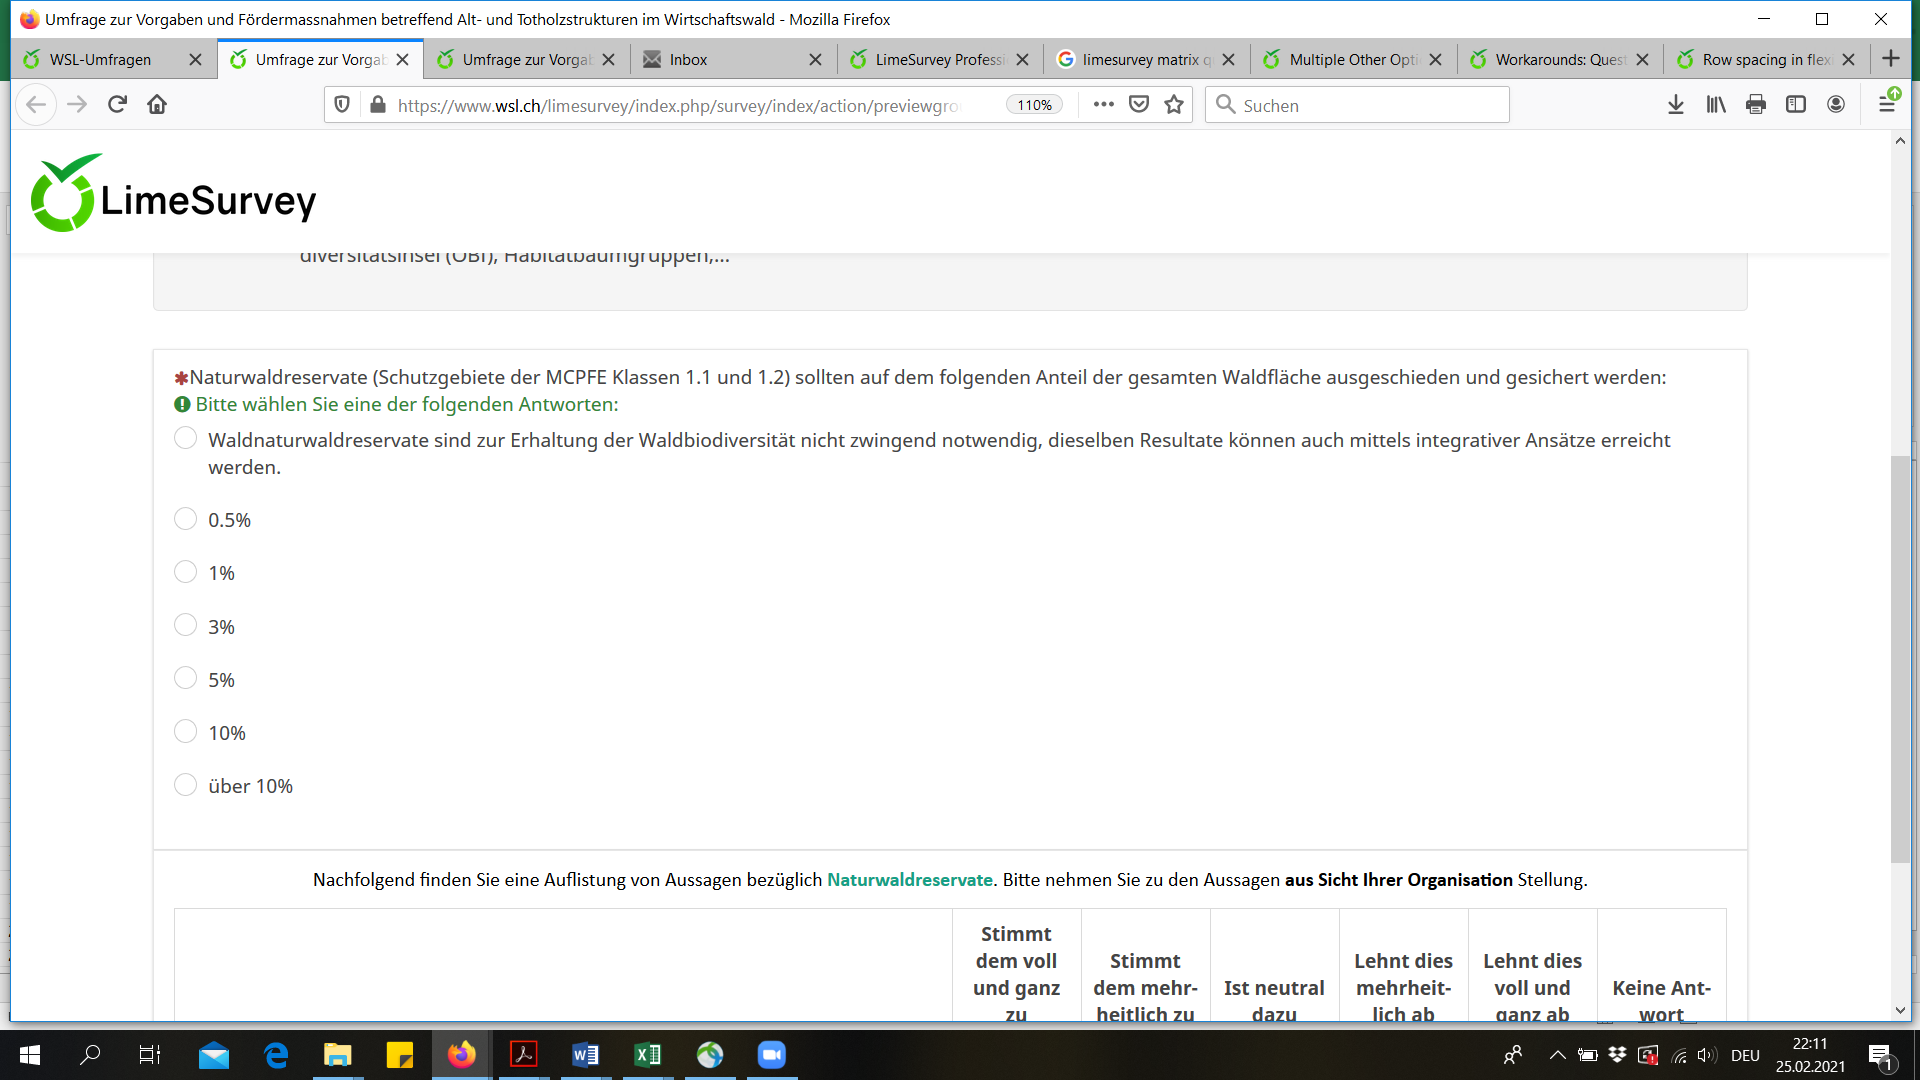Click the Suchen search field
This screenshot has height=1080, width=1920.
pos(1370,105)
